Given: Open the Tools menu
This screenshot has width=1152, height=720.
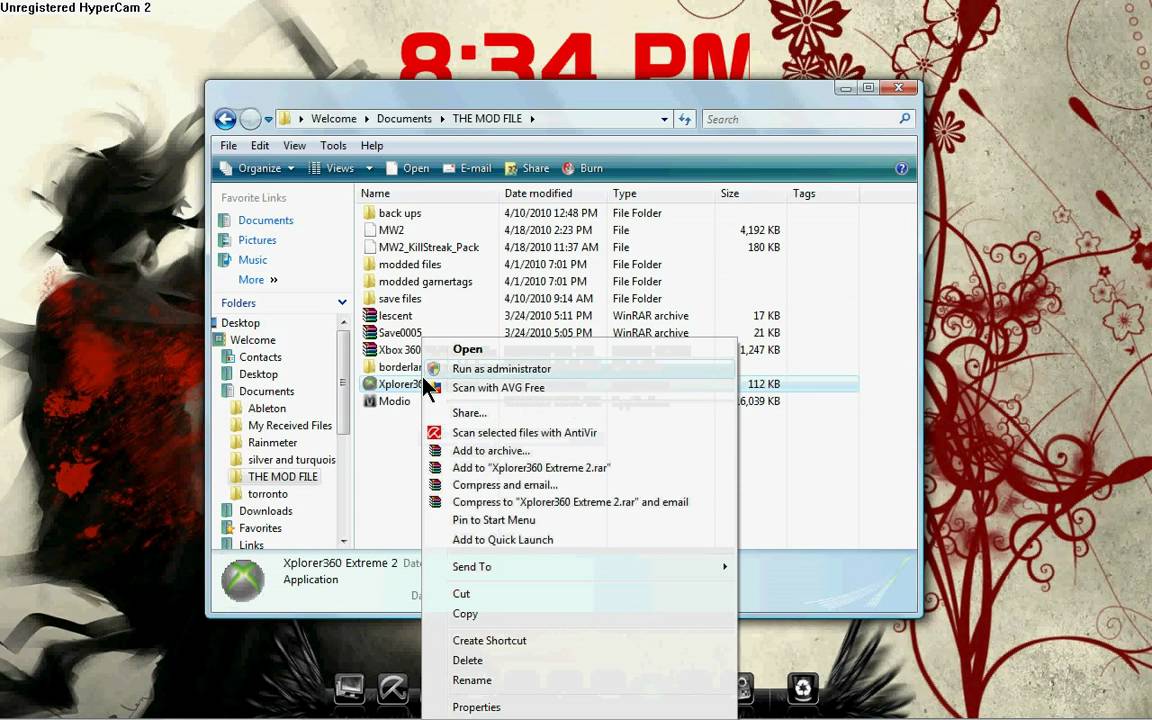Looking at the screenshot, I should [x=333, y=145].
